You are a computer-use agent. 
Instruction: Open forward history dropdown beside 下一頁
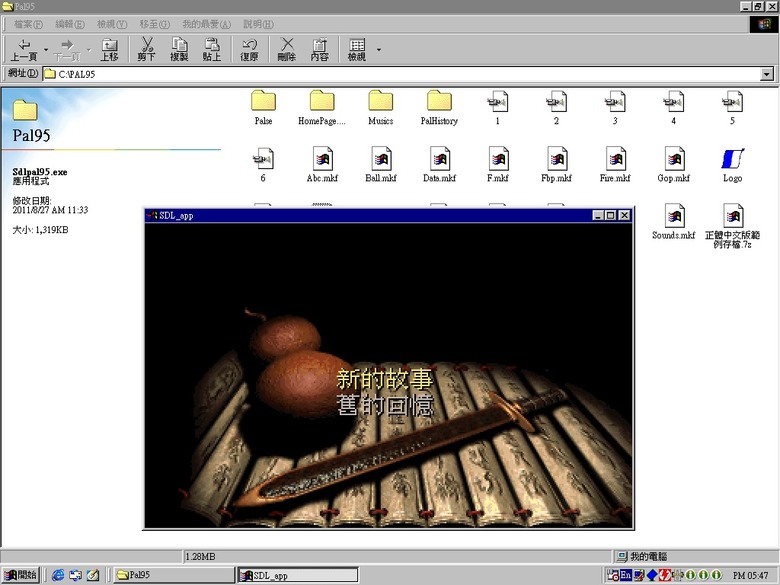(89, 50)
